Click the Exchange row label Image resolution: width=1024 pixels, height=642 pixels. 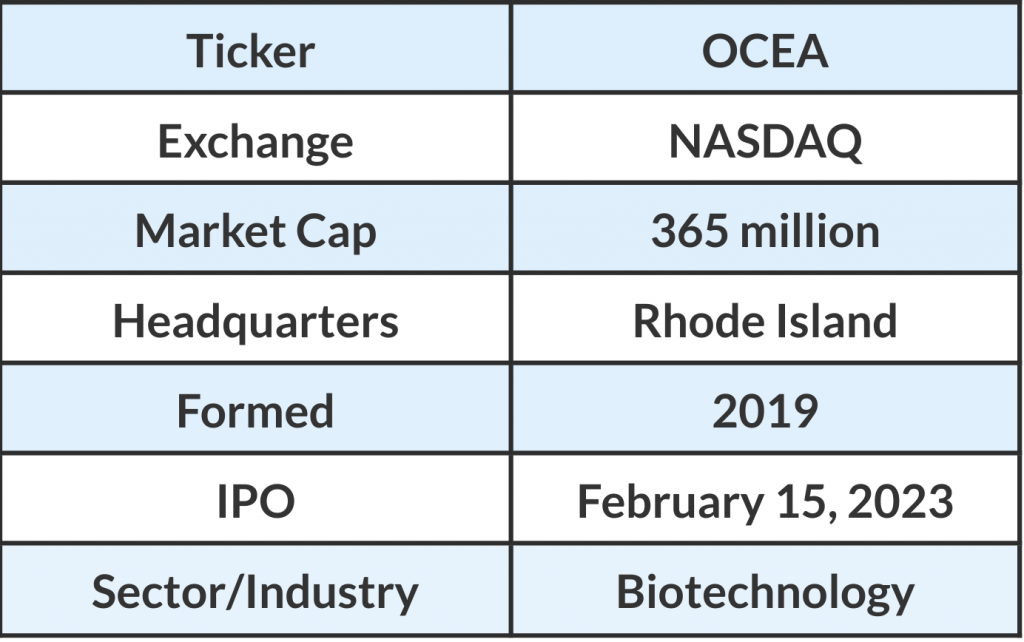(x=255, y=142)
